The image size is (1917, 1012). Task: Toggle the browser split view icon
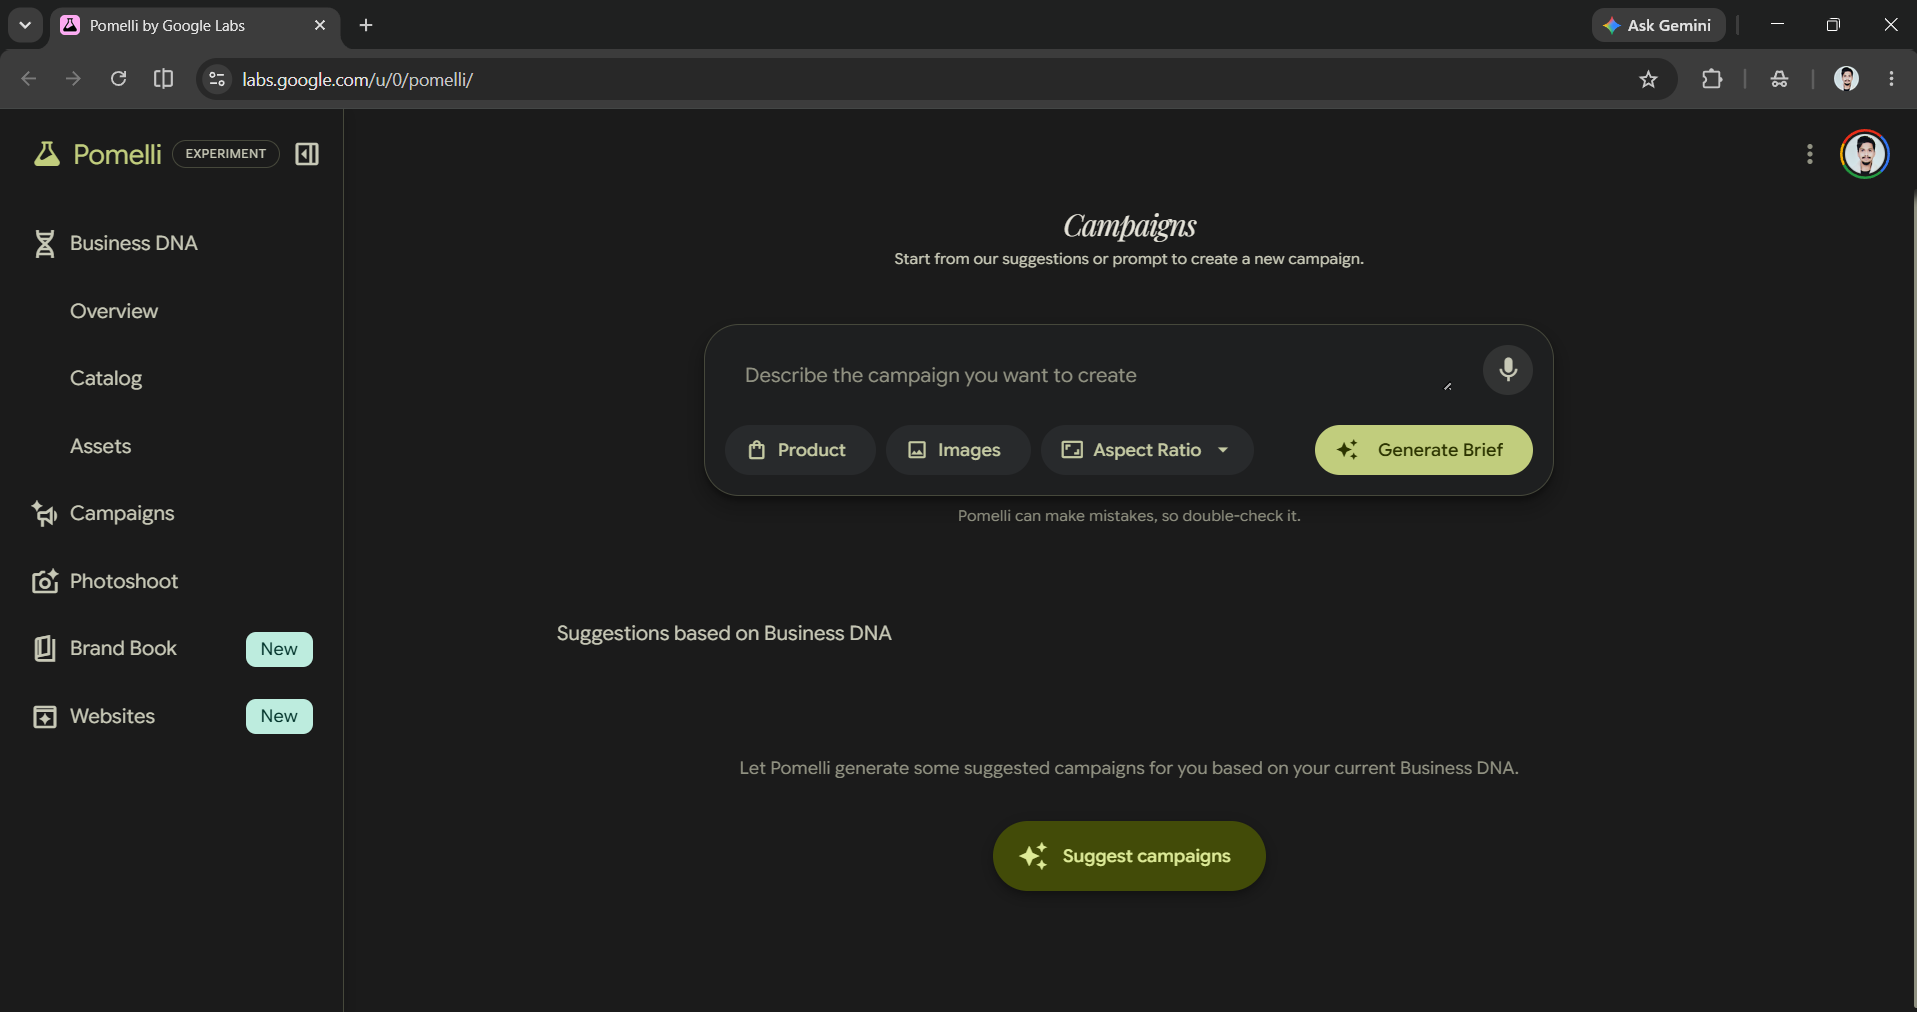coord(163,79)
